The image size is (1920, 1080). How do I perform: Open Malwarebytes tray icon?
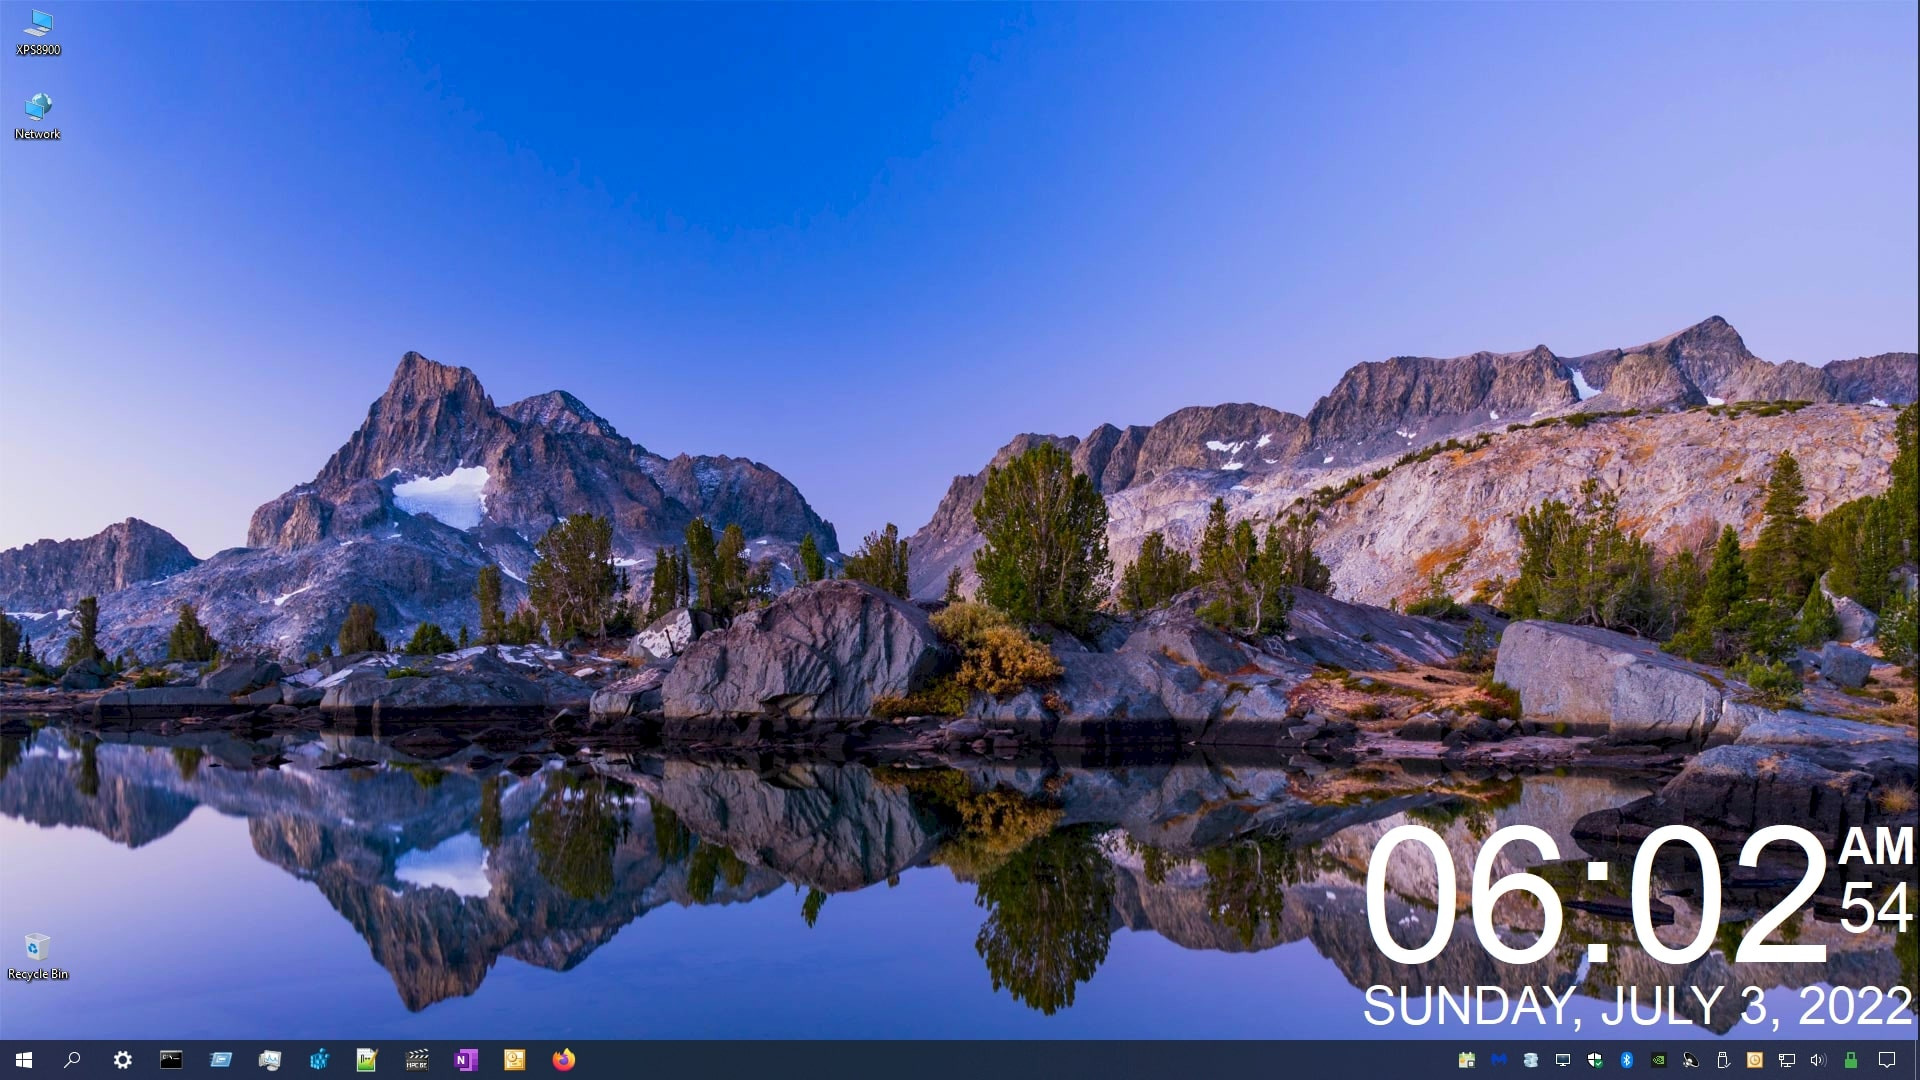pyautogui.click(x=1499, y=1060)
